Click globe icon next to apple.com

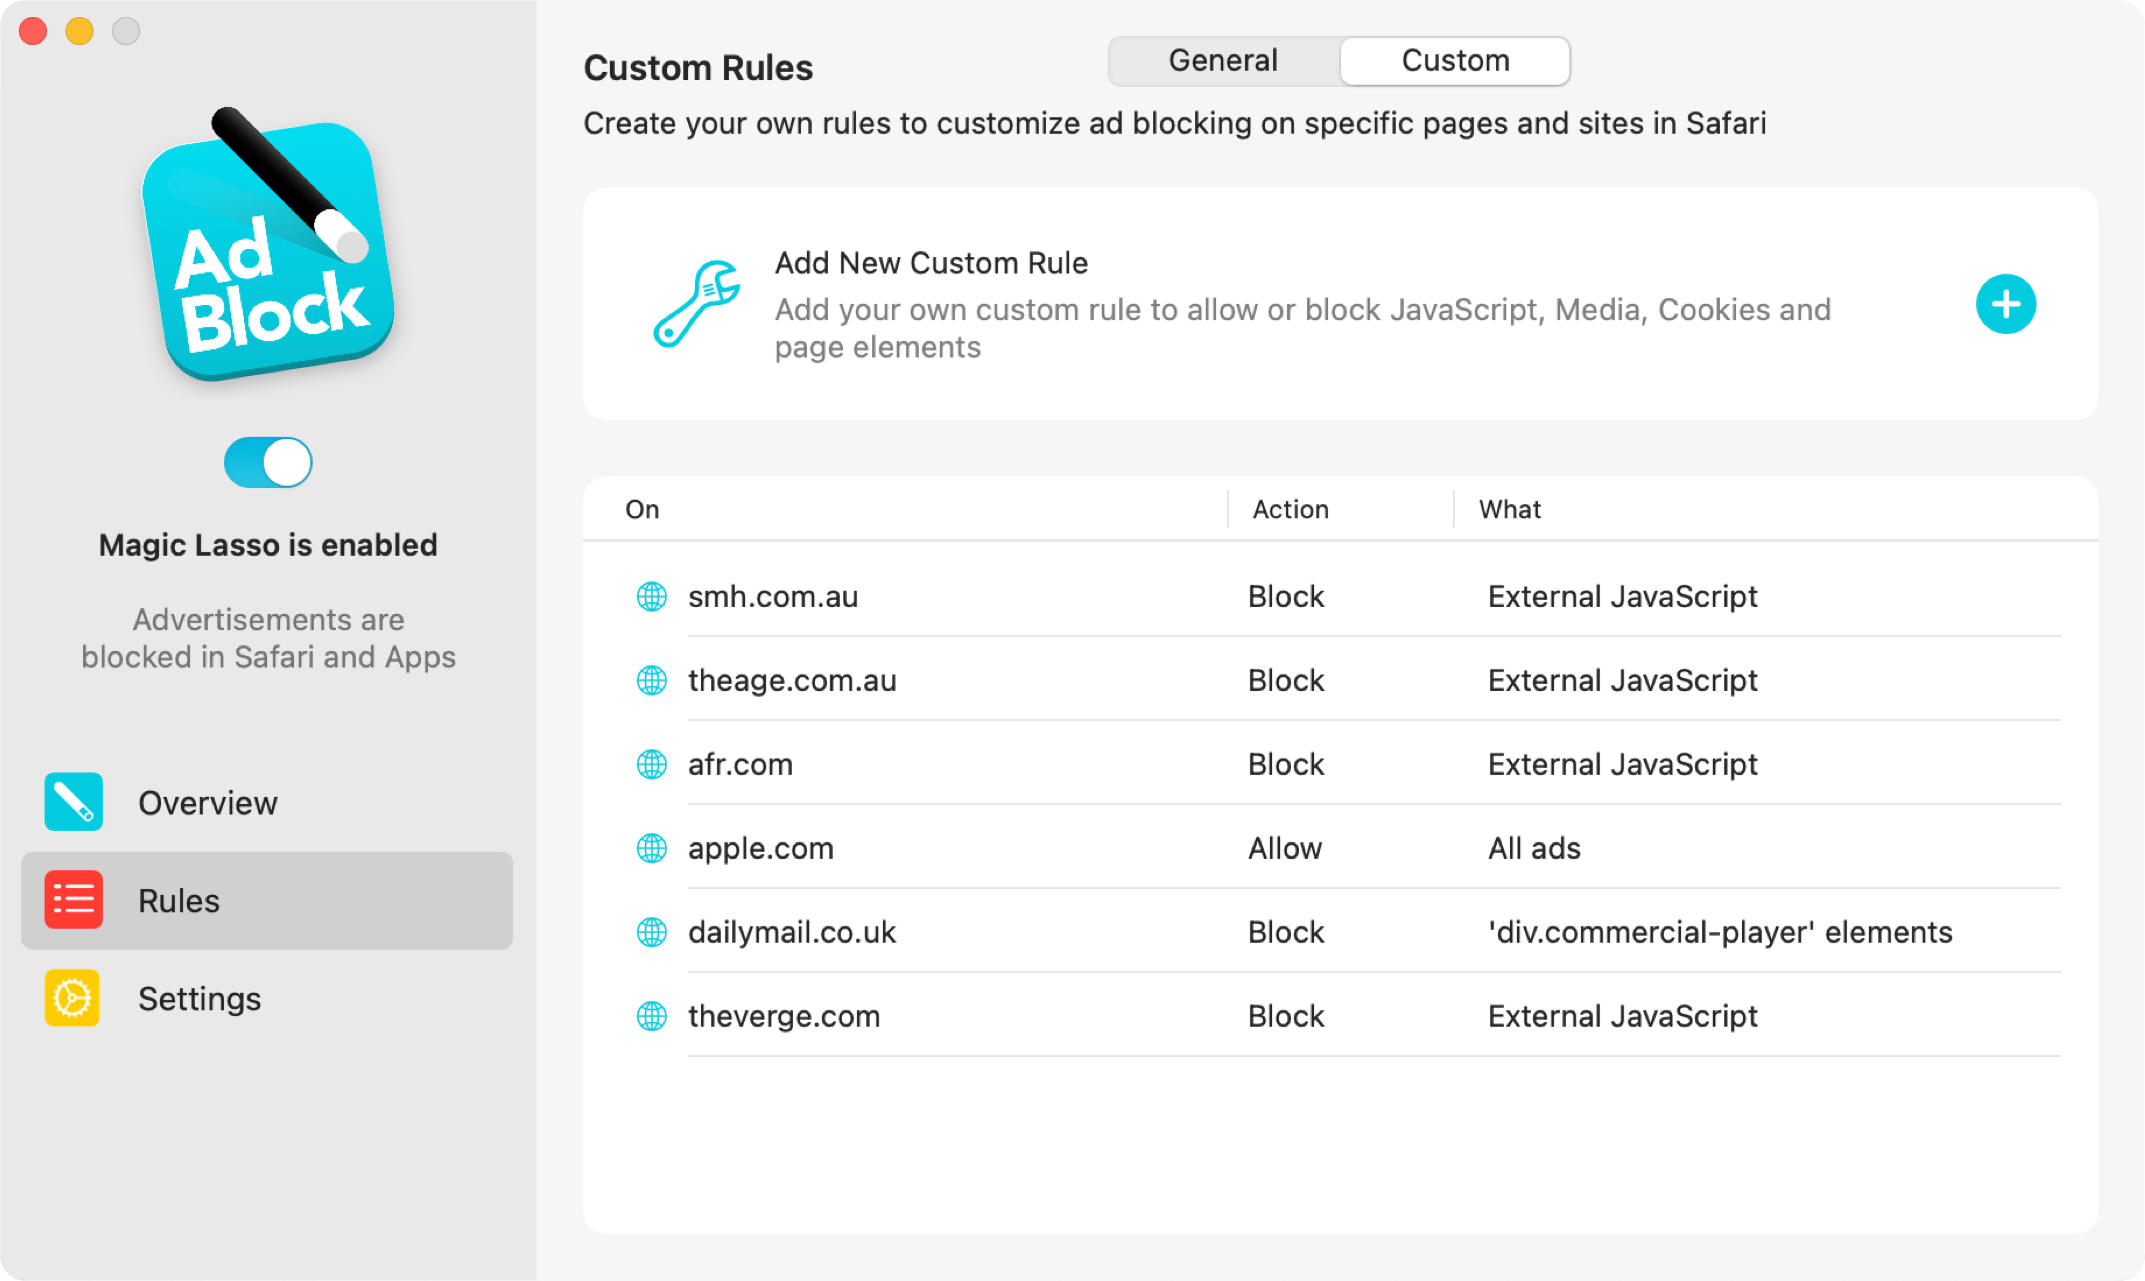tap(652, 848)
